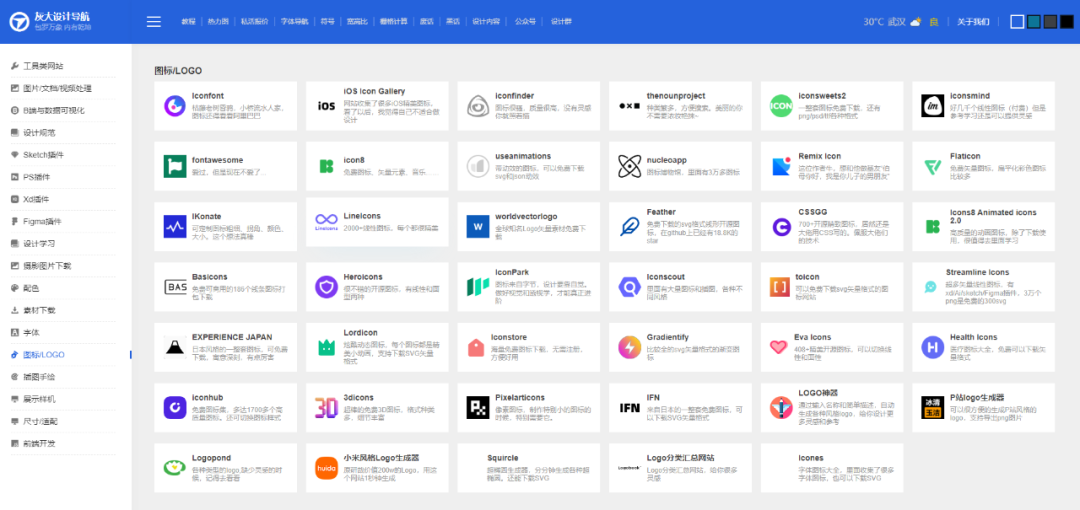Click the site logo in the header

[x=50, y=21]
